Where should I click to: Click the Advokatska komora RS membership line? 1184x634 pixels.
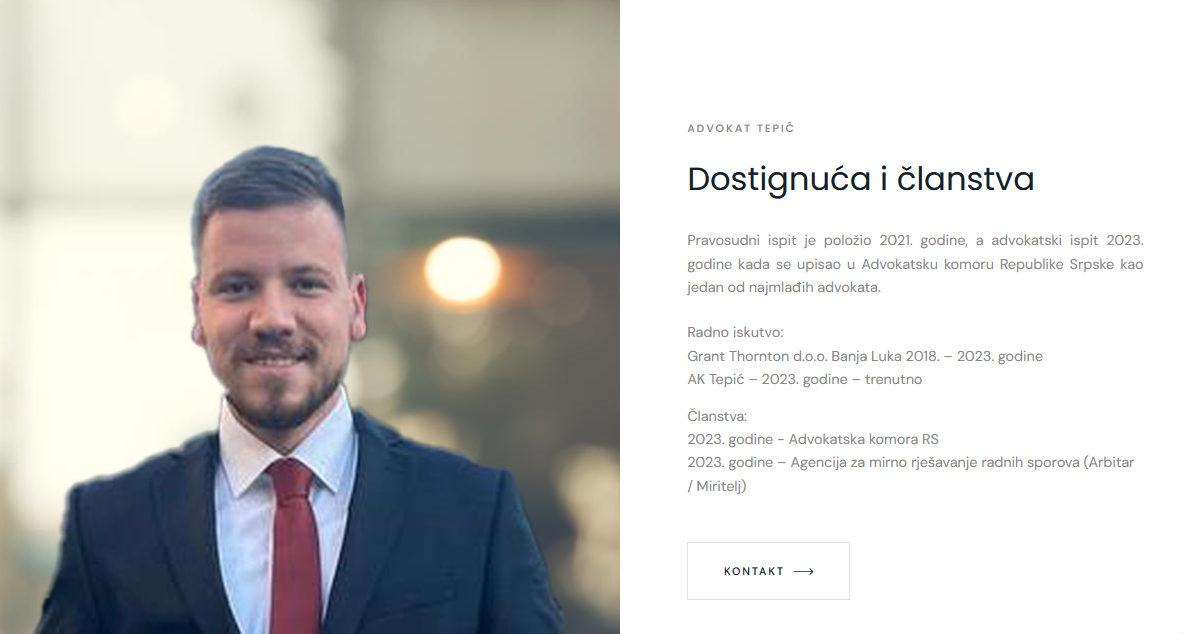(x=812, y=439)
